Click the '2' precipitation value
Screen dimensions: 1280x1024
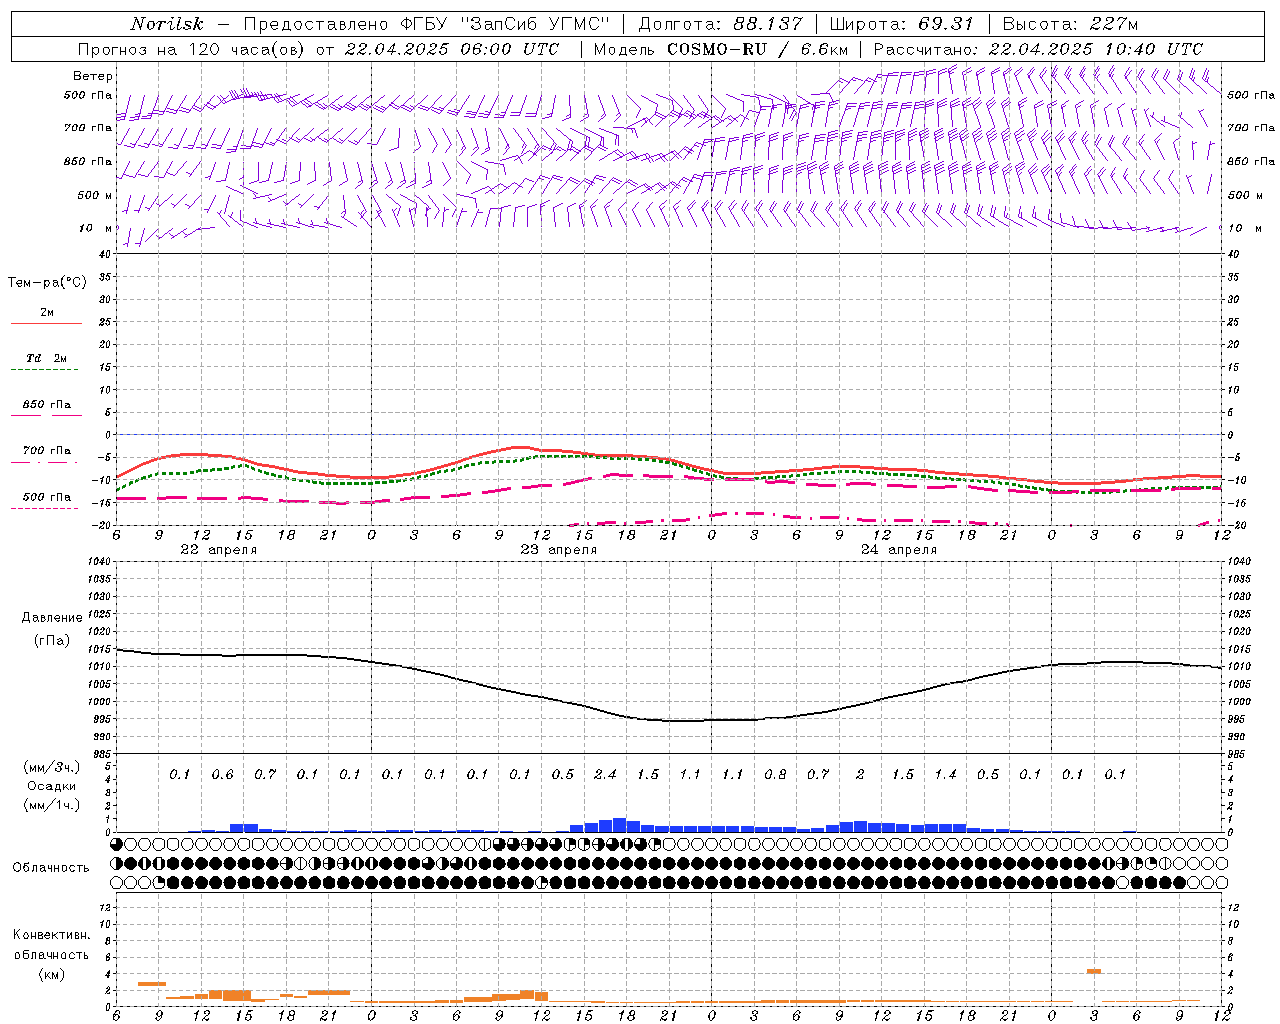[x=860, y=775]
